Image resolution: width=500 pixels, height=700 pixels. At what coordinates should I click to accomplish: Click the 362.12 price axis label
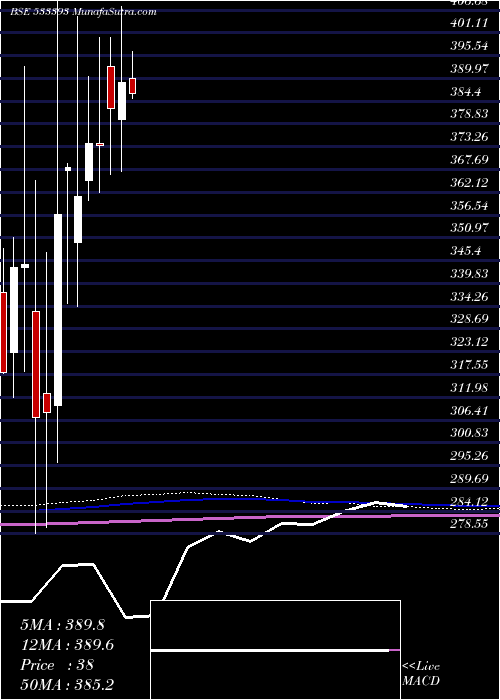pos(469,183)
